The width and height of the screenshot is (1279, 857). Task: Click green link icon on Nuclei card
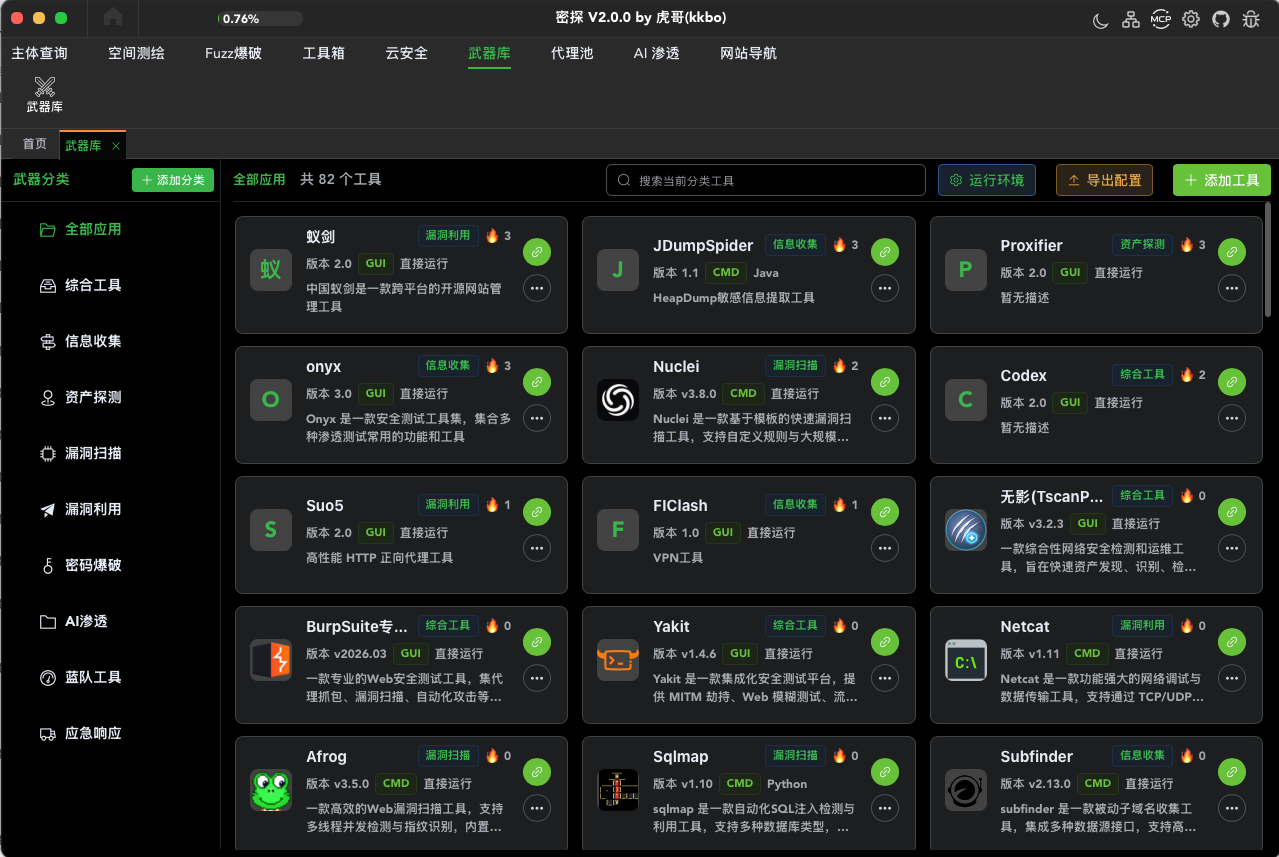click(x=884, y=382)
